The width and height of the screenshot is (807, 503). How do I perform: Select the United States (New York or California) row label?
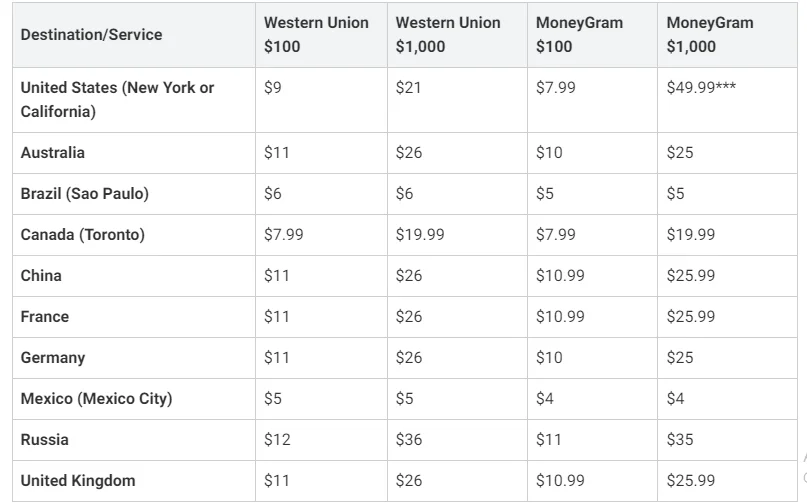click(x=117, y=99)
